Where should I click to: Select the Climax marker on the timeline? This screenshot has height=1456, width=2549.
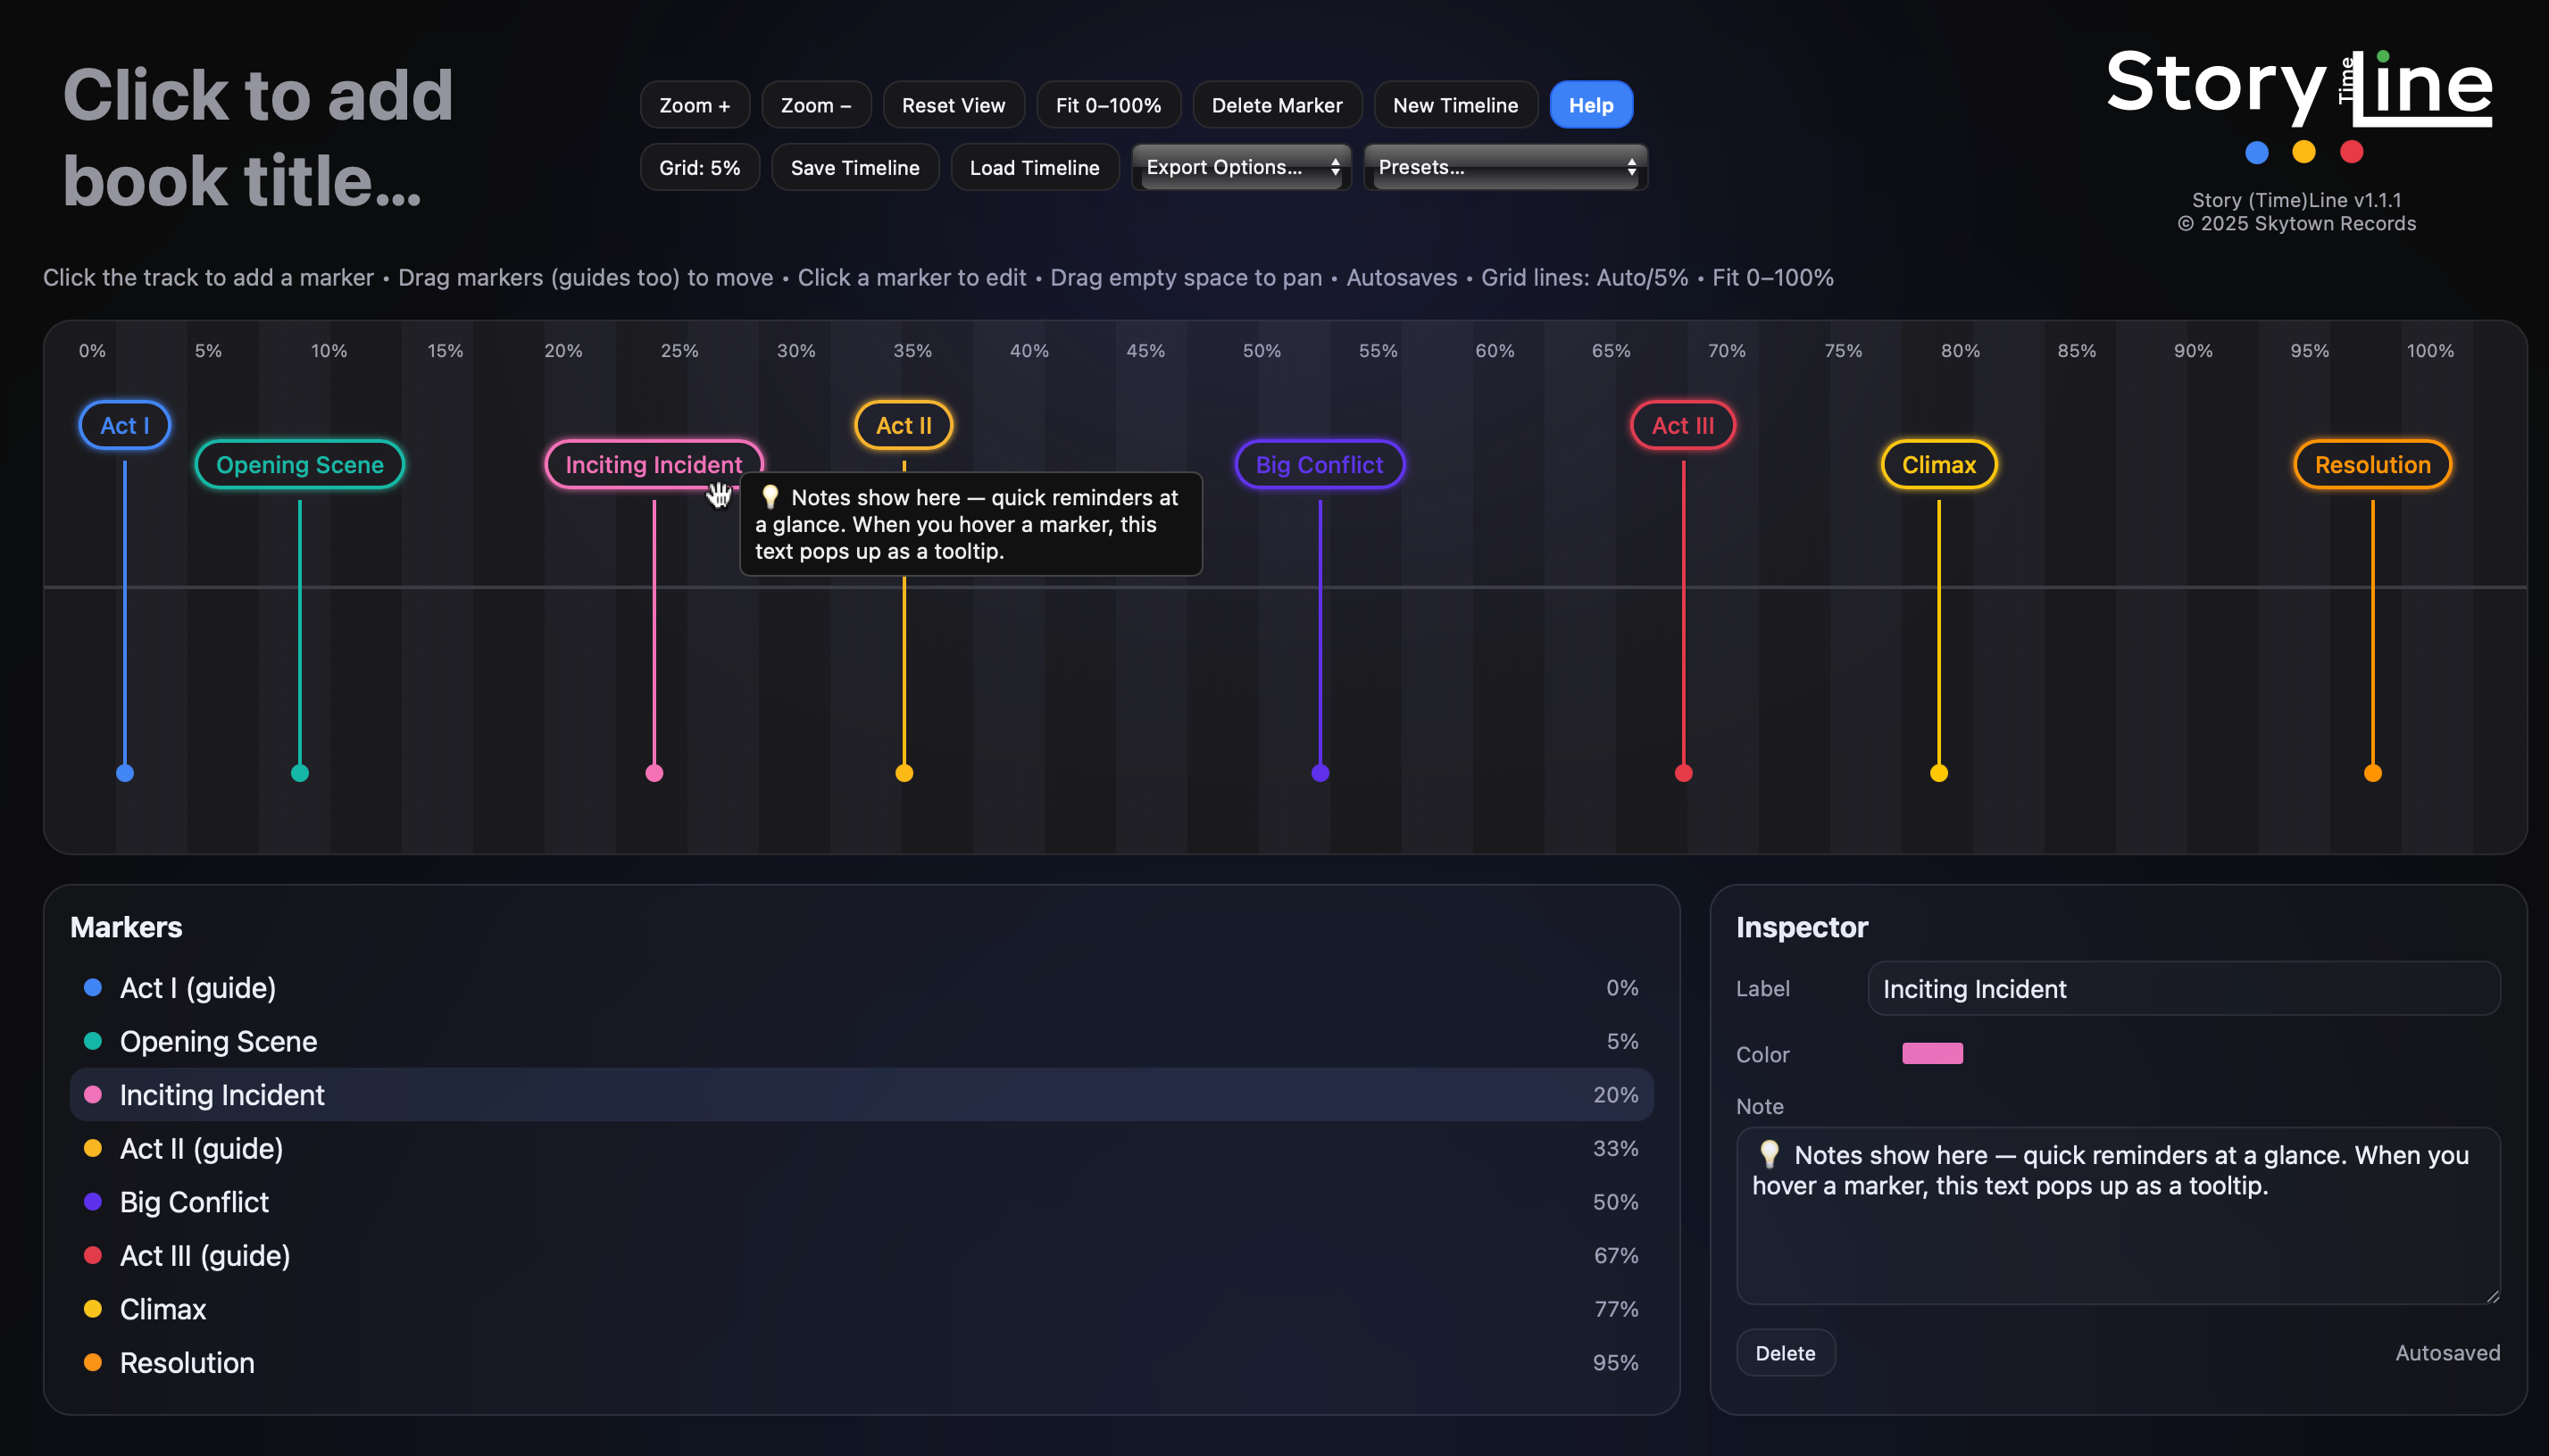[x=1938, y=464]
